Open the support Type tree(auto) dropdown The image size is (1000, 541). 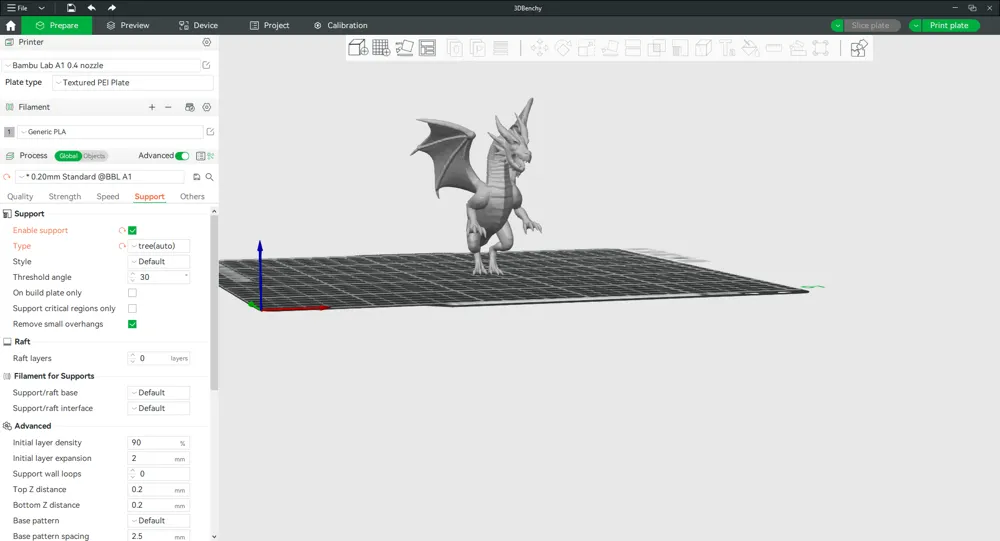[159, 246]
